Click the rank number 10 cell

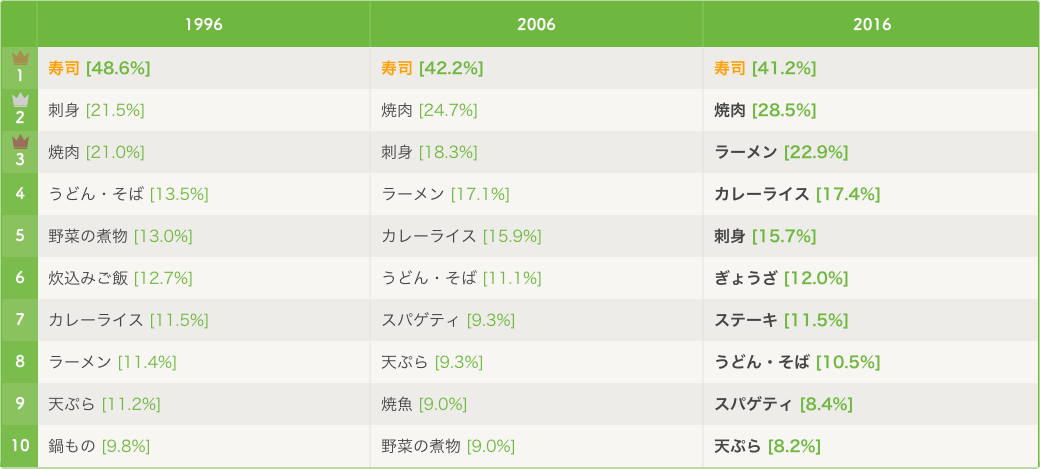pyautogui.click(x=20, y=446)
